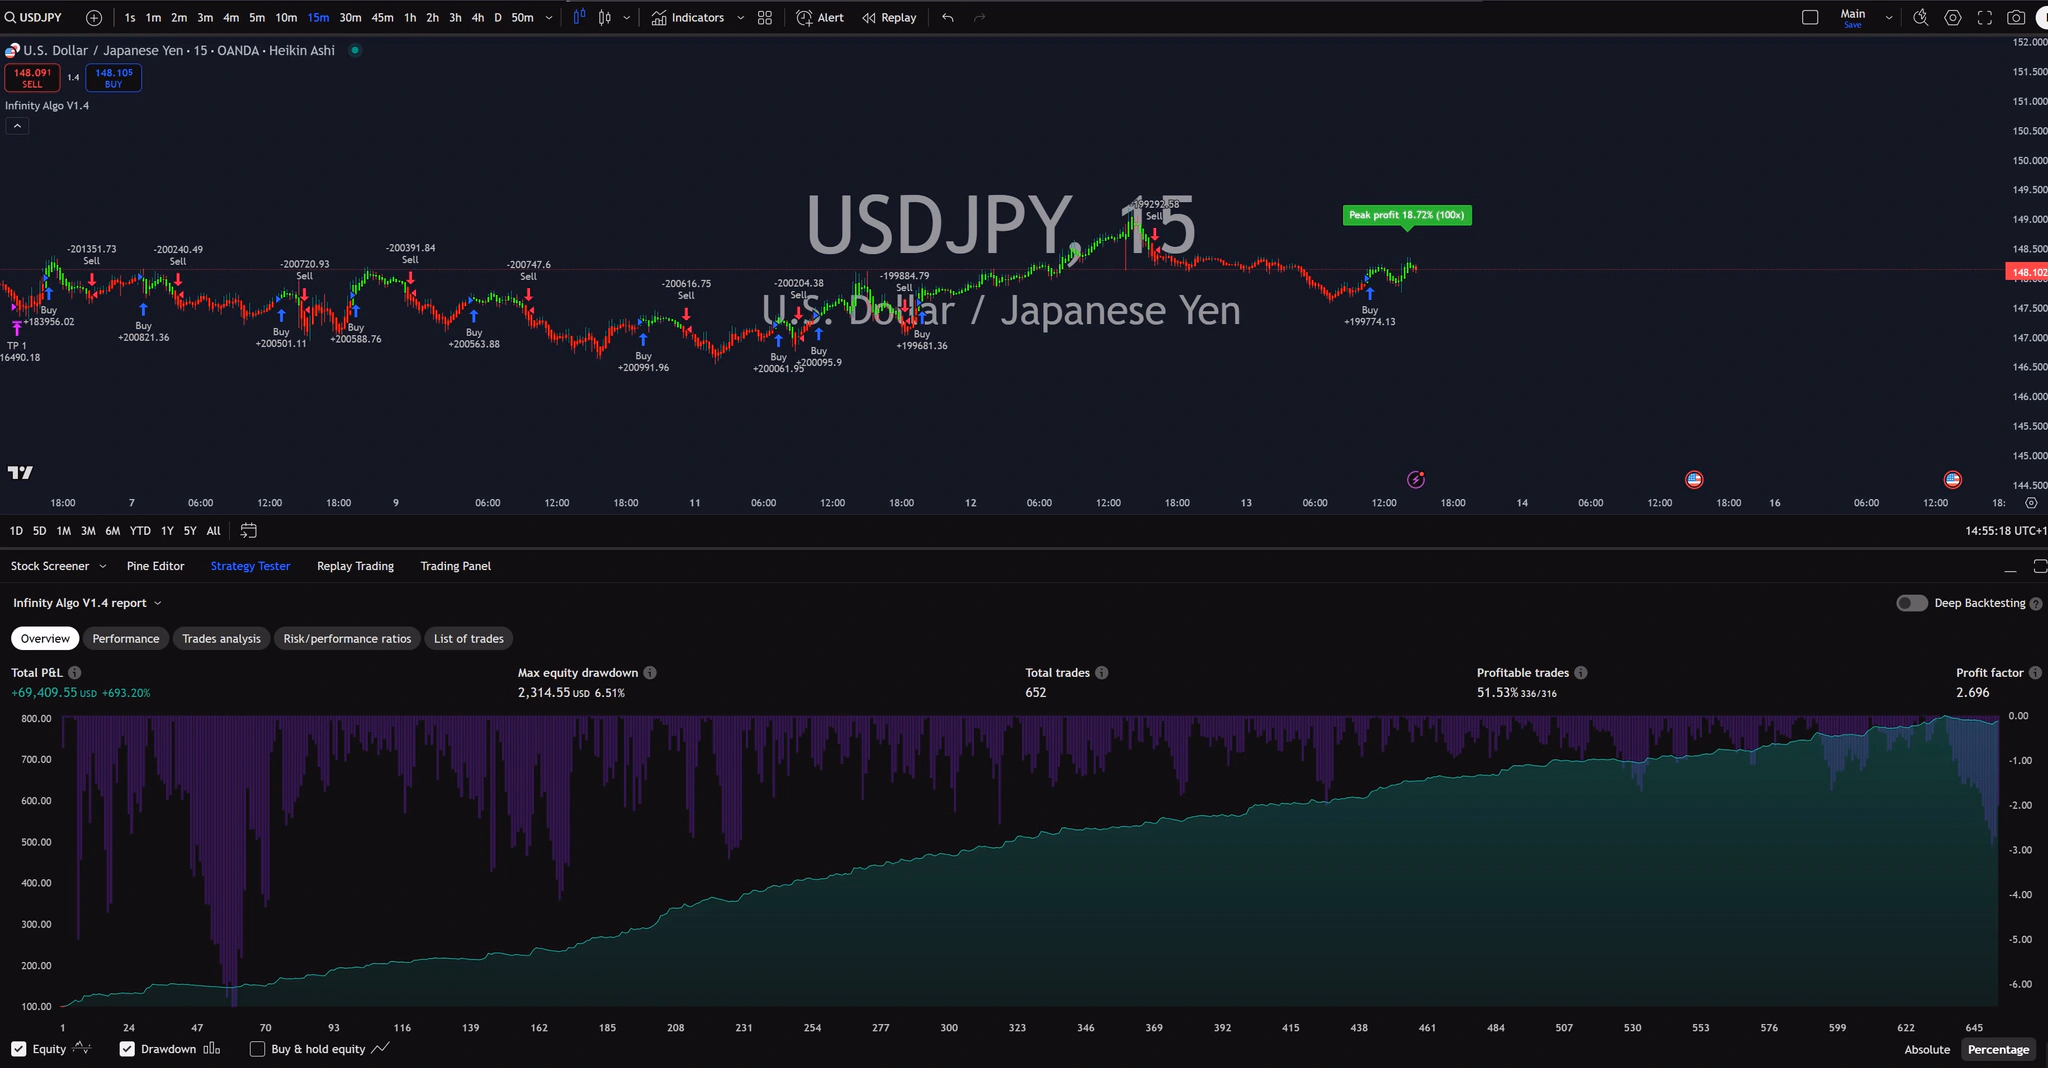Switch to the Trades analysis tab

pyautogui.click(x=221, y=638)
